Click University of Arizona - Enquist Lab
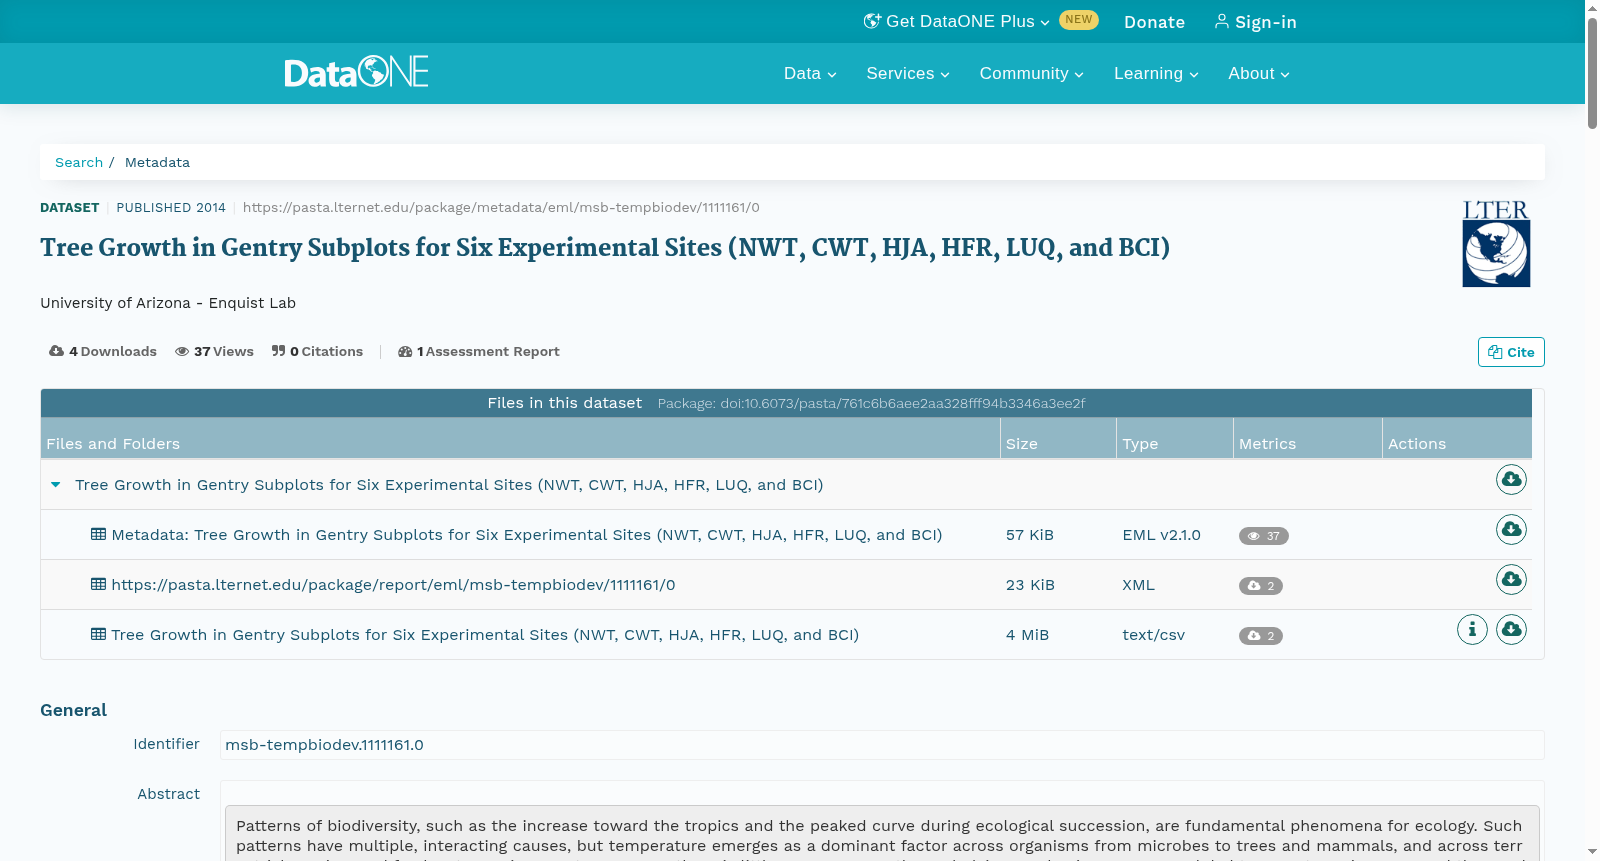1600x861 pixels. click(x=168, y=303)
